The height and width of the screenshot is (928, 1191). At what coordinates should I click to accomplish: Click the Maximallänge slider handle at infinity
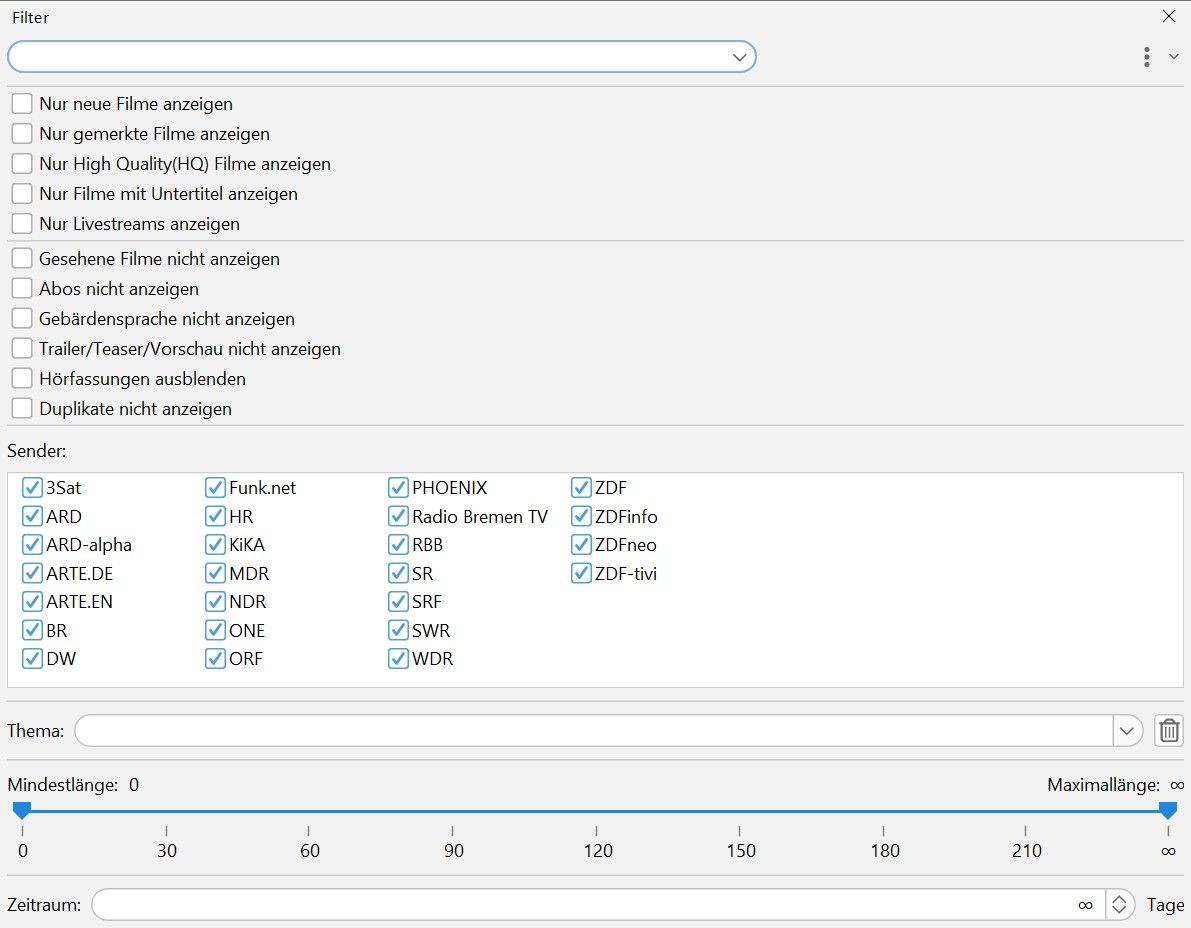tap(1168, 810)
